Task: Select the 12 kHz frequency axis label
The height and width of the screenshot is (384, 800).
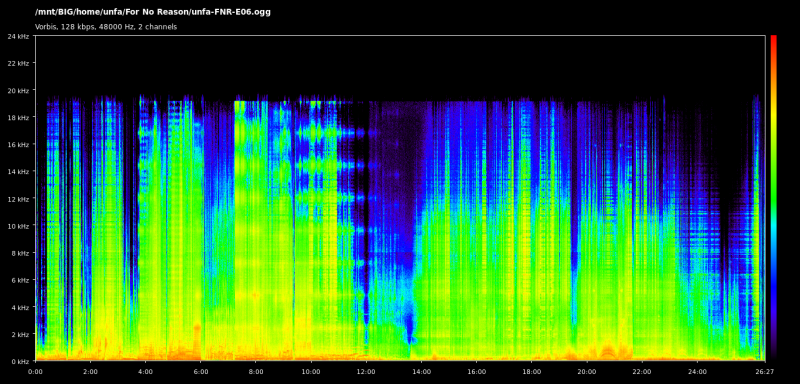Action: 18,198
